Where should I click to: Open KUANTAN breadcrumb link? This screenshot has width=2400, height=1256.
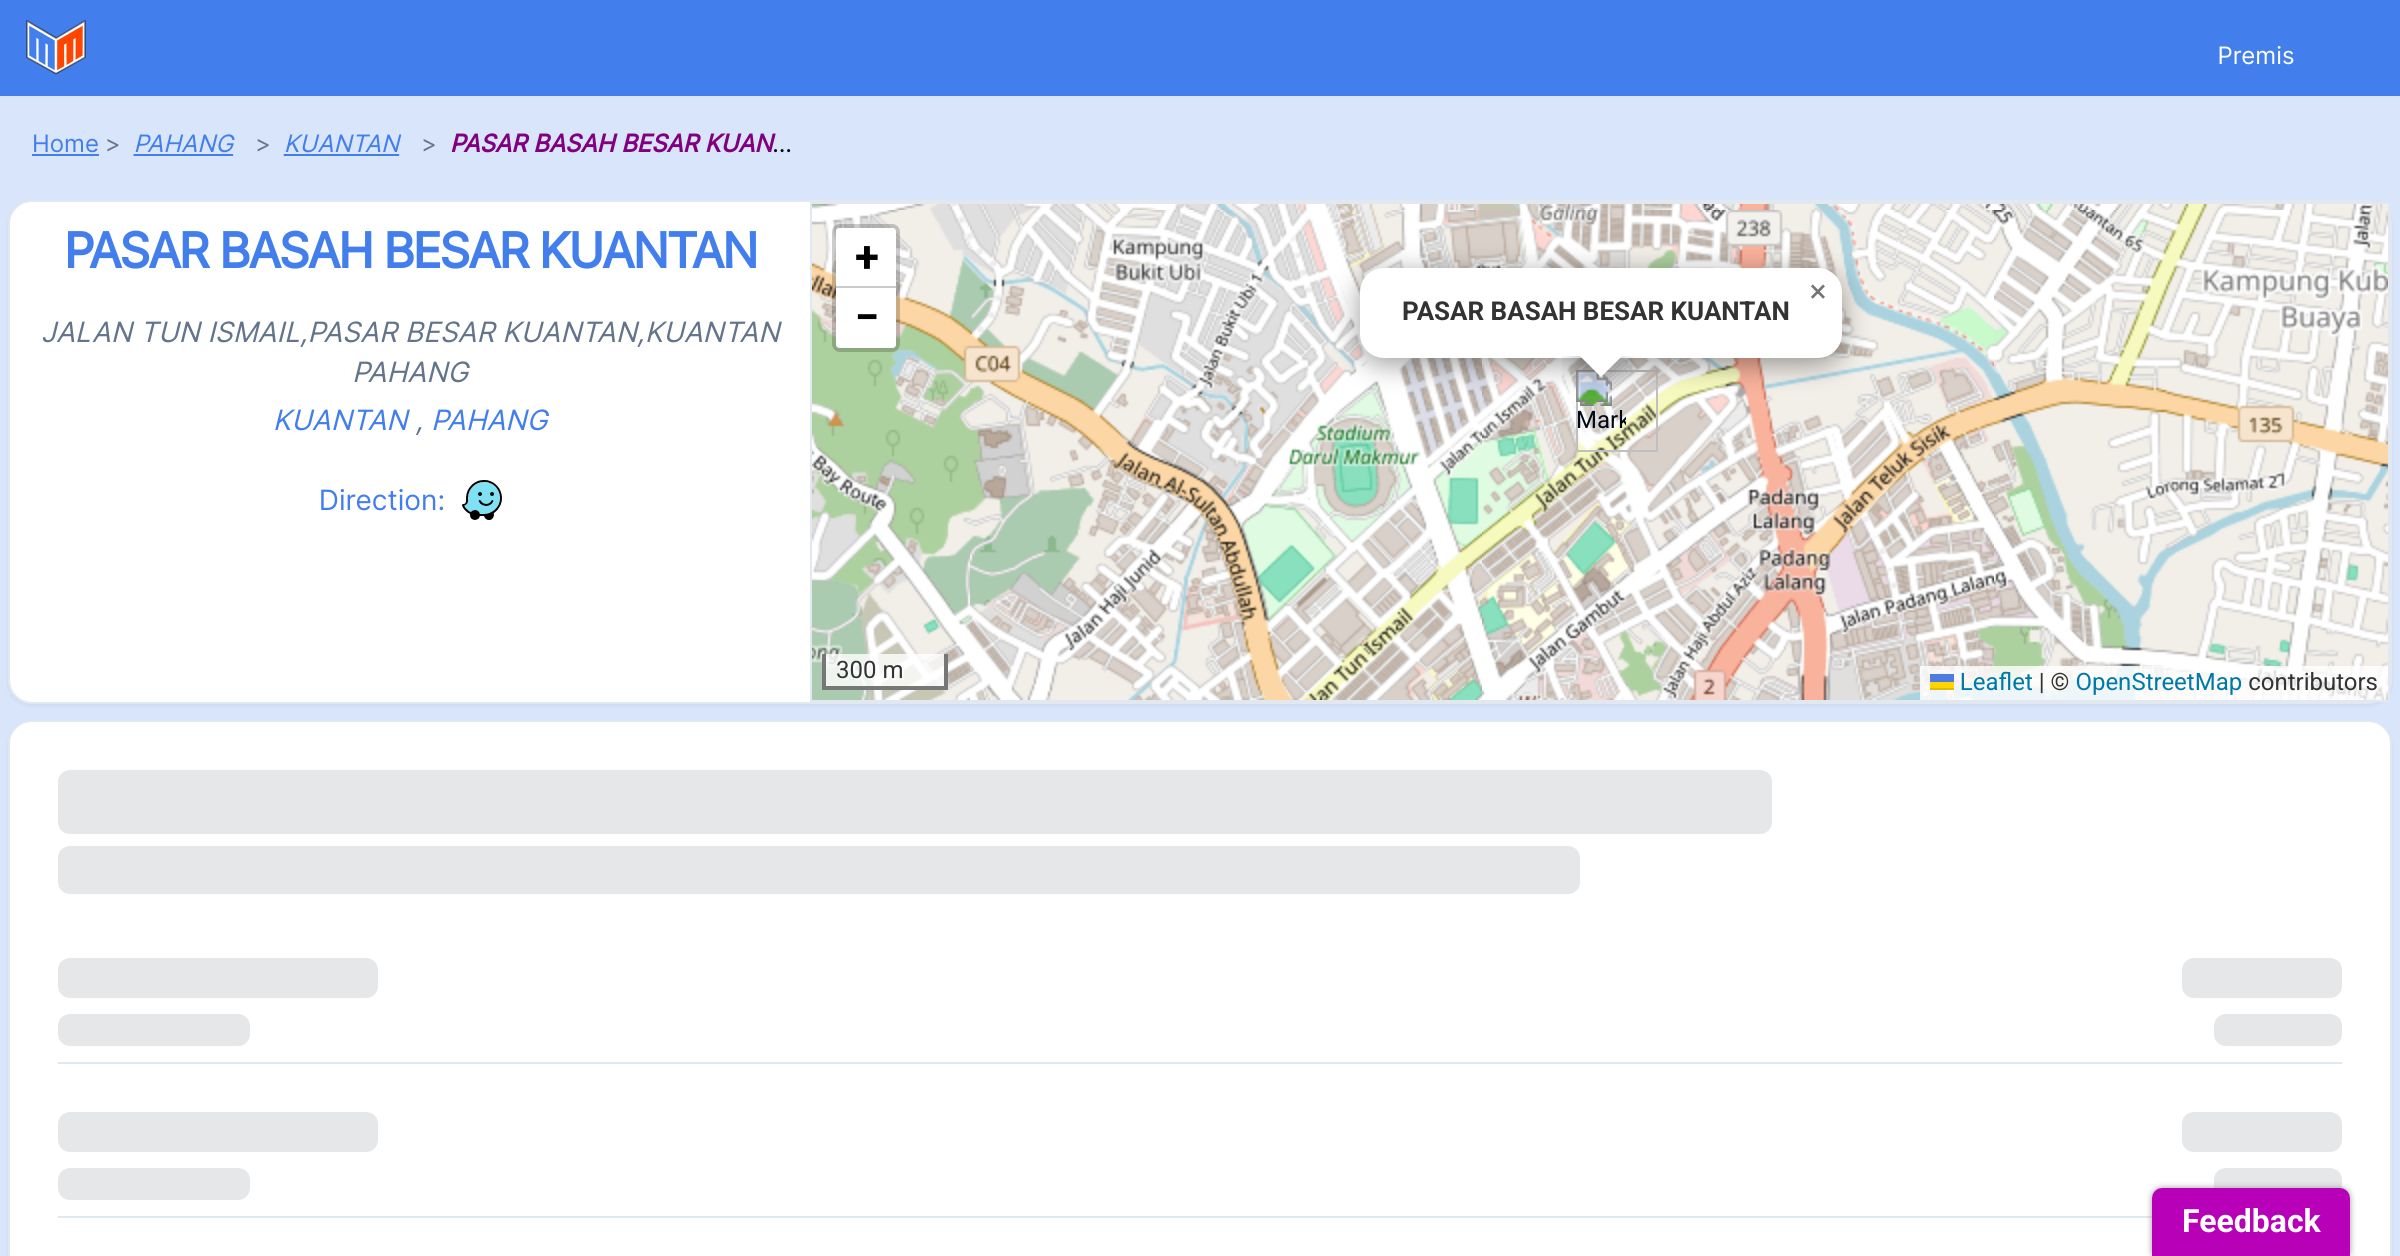tap(342, 144)
